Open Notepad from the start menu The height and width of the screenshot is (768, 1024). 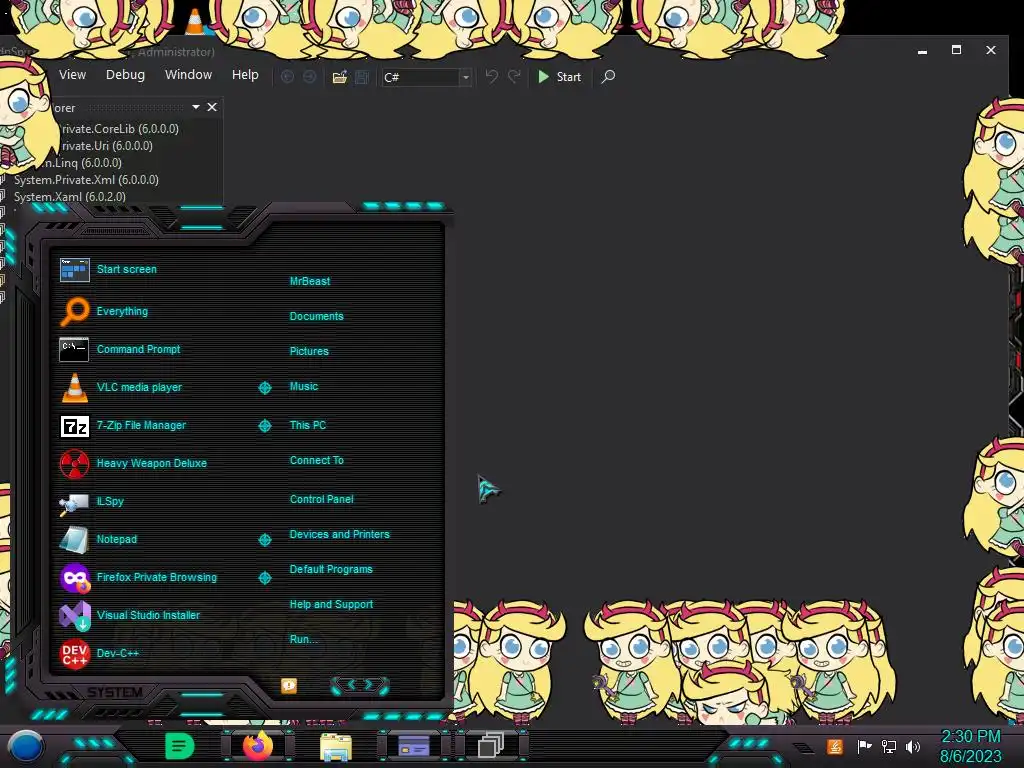[116, 539]
